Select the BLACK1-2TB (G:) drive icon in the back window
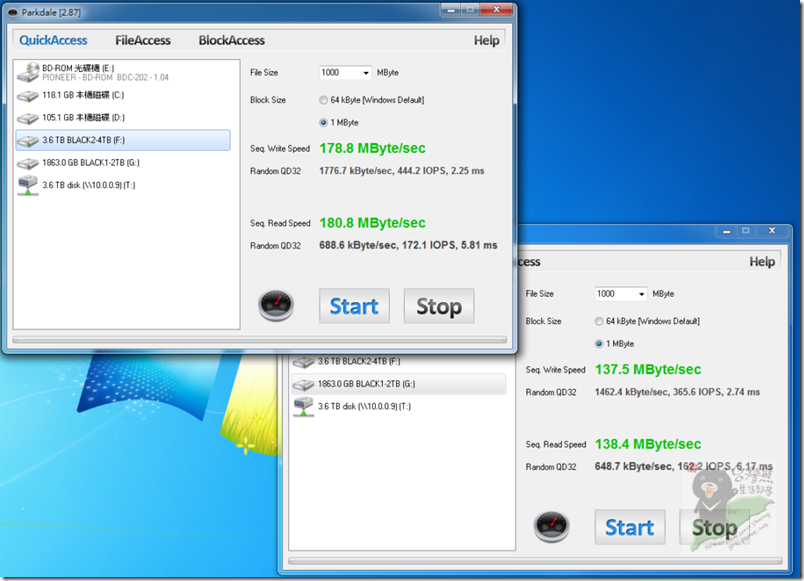 point(303,384)
